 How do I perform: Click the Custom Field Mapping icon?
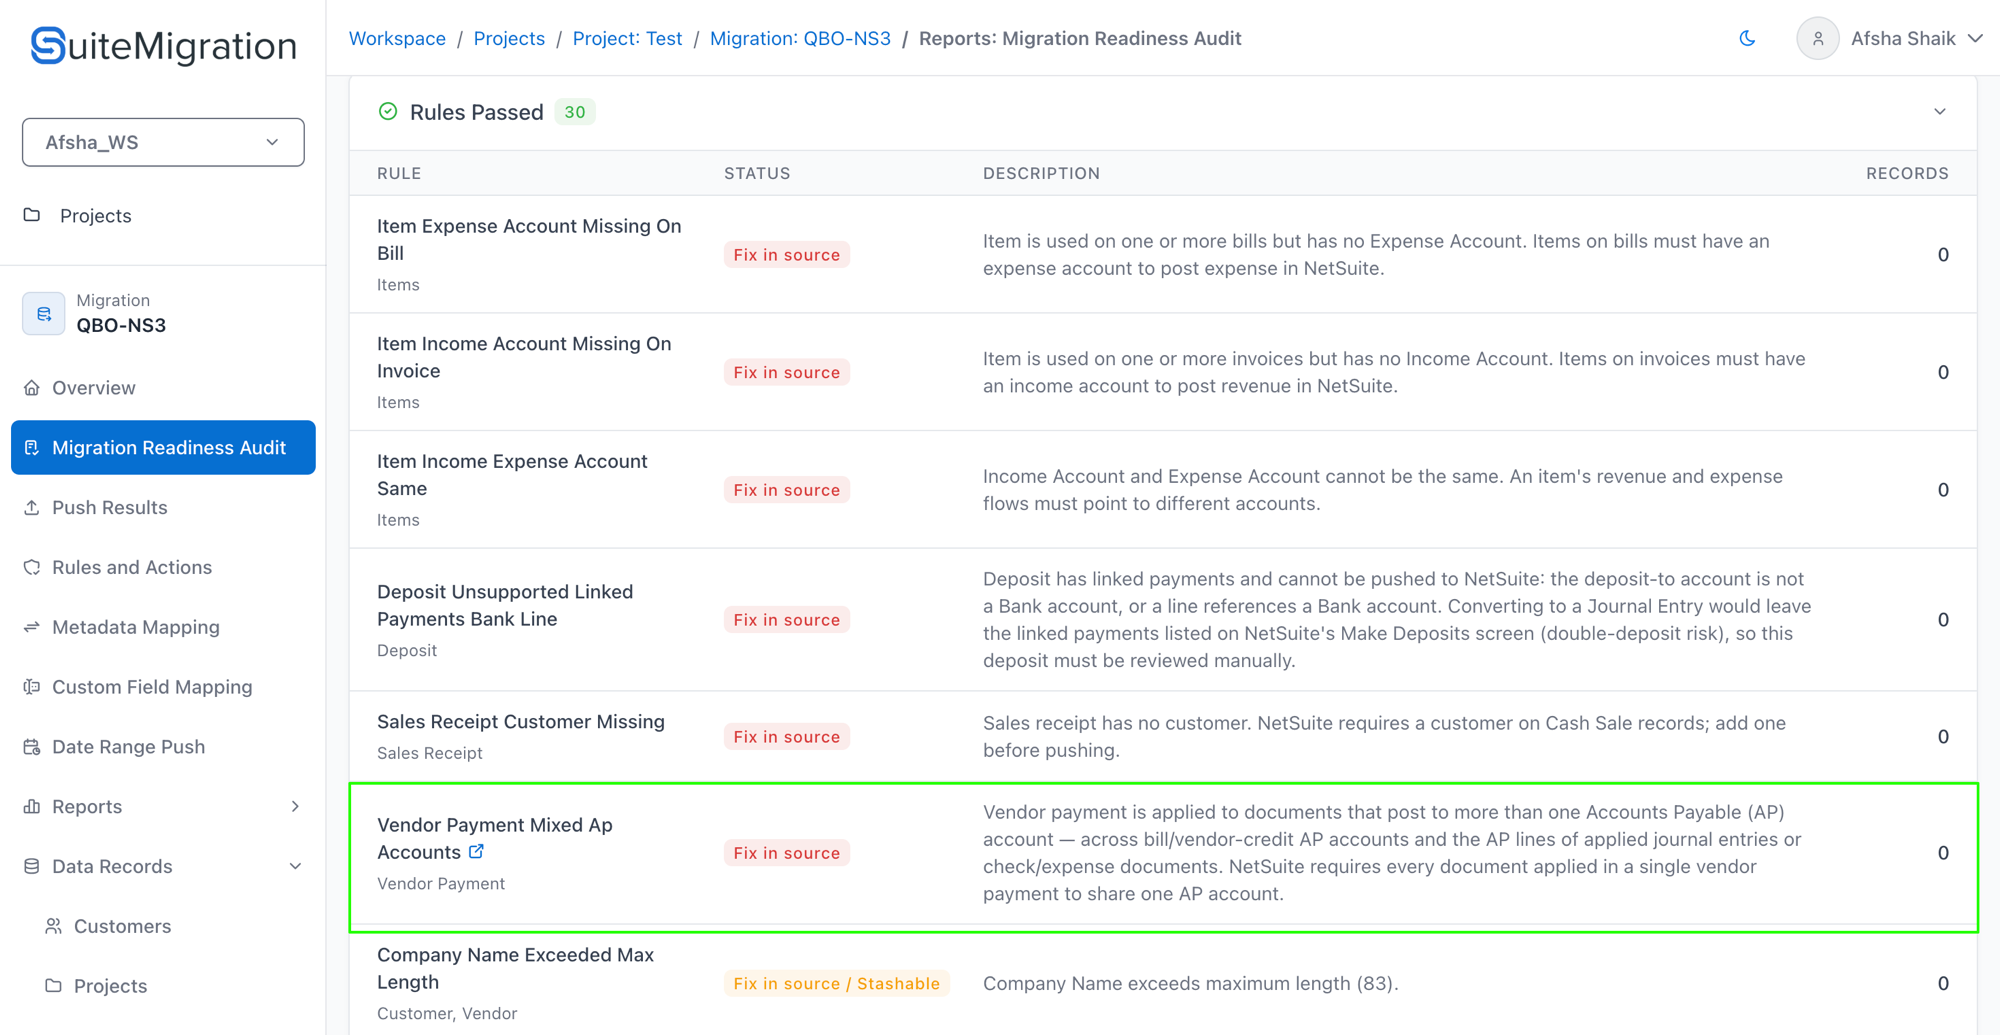point(32,687)
